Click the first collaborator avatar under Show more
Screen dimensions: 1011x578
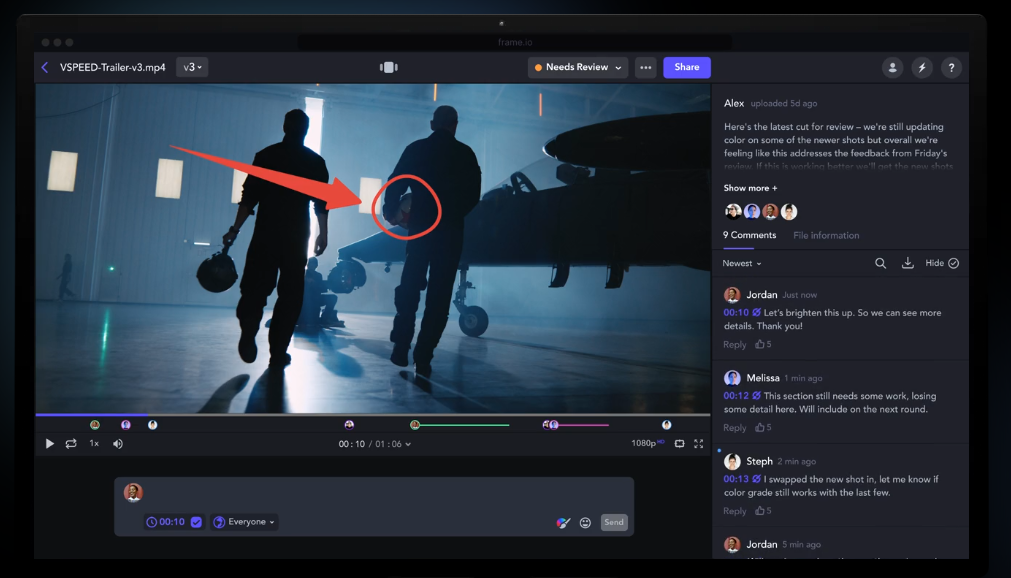click(733, 212)
